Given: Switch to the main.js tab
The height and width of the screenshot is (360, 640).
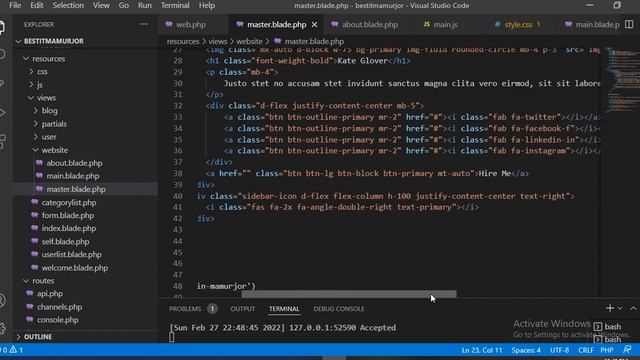Looking at the screenshot, I should point(445,24).
